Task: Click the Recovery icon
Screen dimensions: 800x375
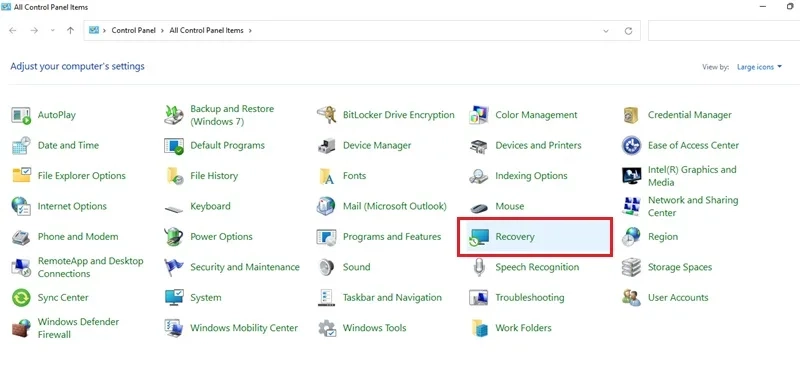Action: (479, 237)
